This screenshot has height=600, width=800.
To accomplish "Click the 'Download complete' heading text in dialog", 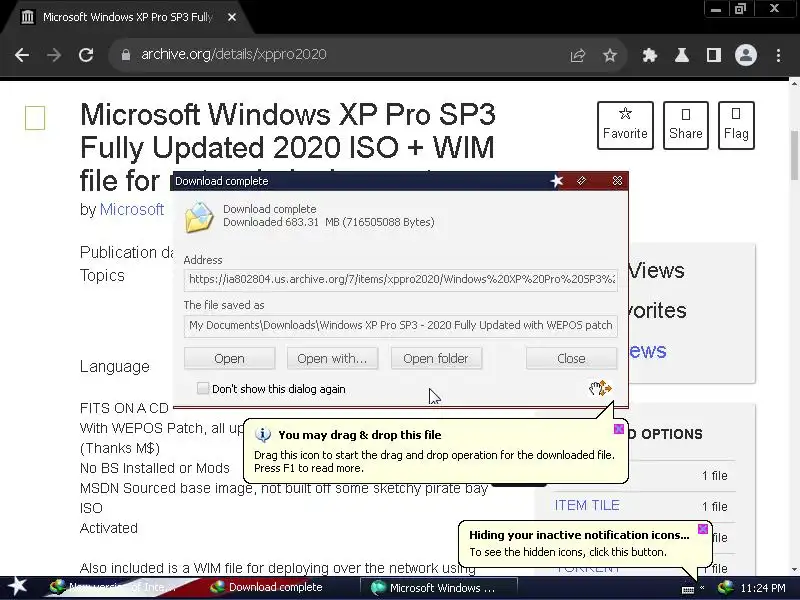I will point(269,209).
